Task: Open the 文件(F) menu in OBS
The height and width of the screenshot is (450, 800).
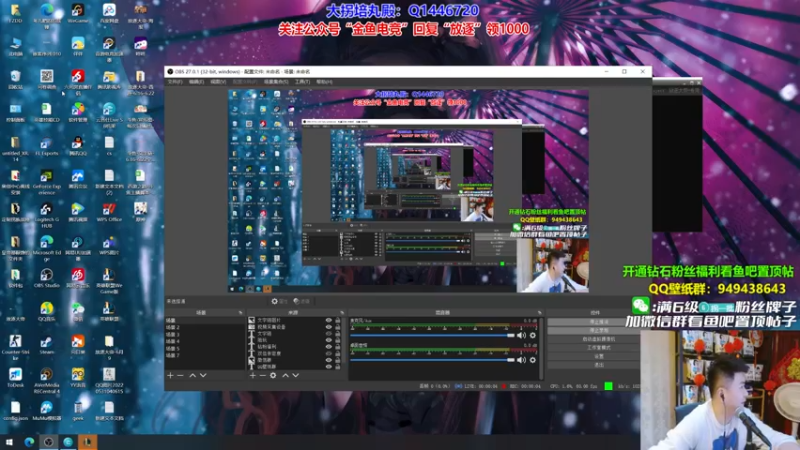Action: click(175, 82)
